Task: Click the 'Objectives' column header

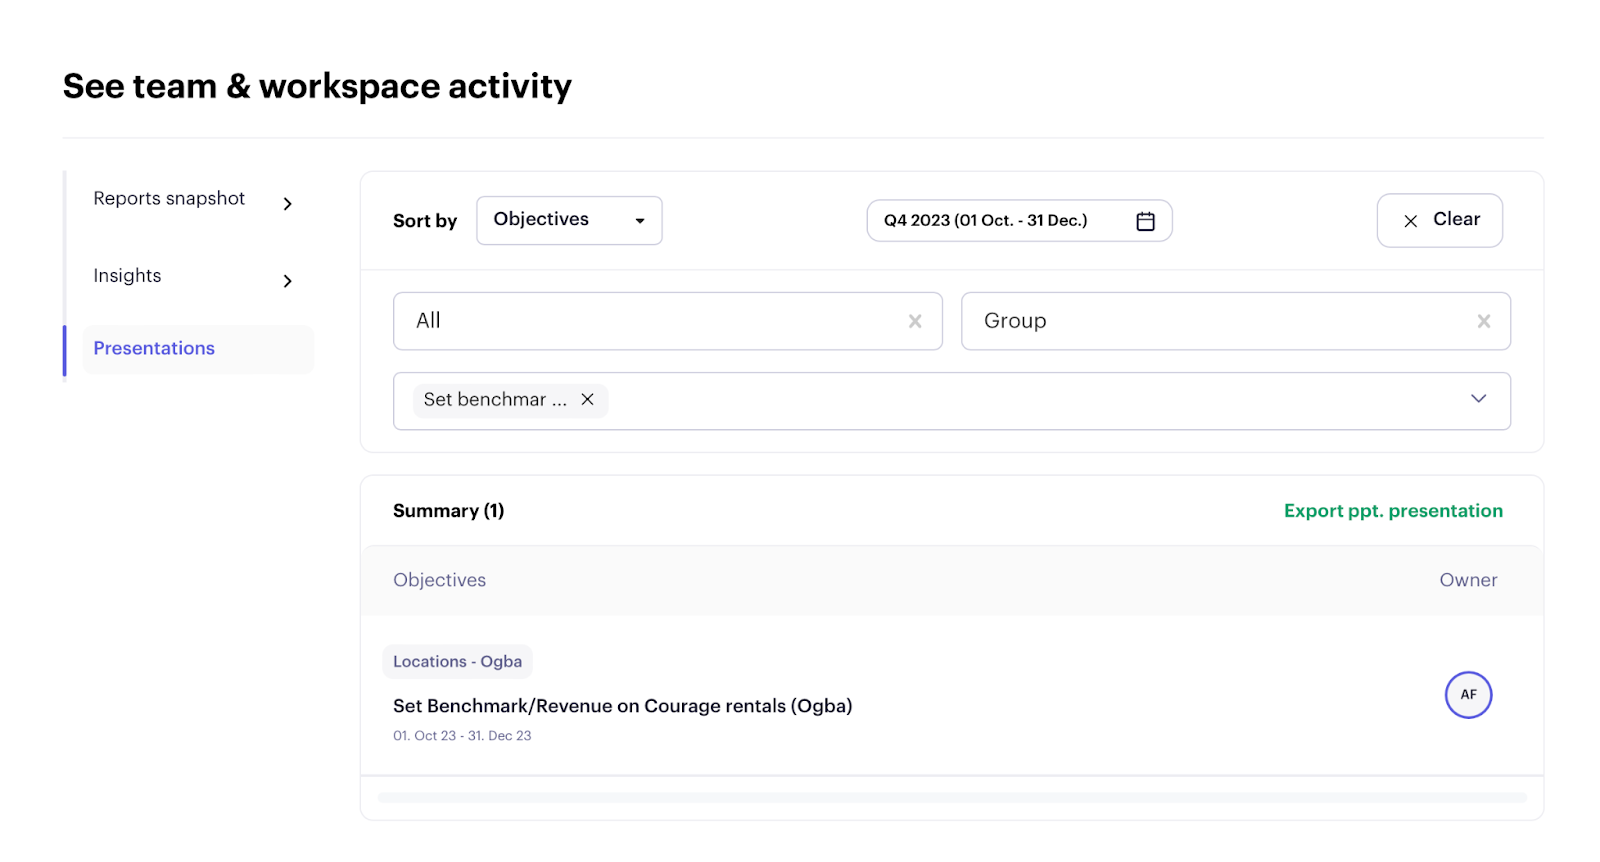Action: [x=439, y=580]
